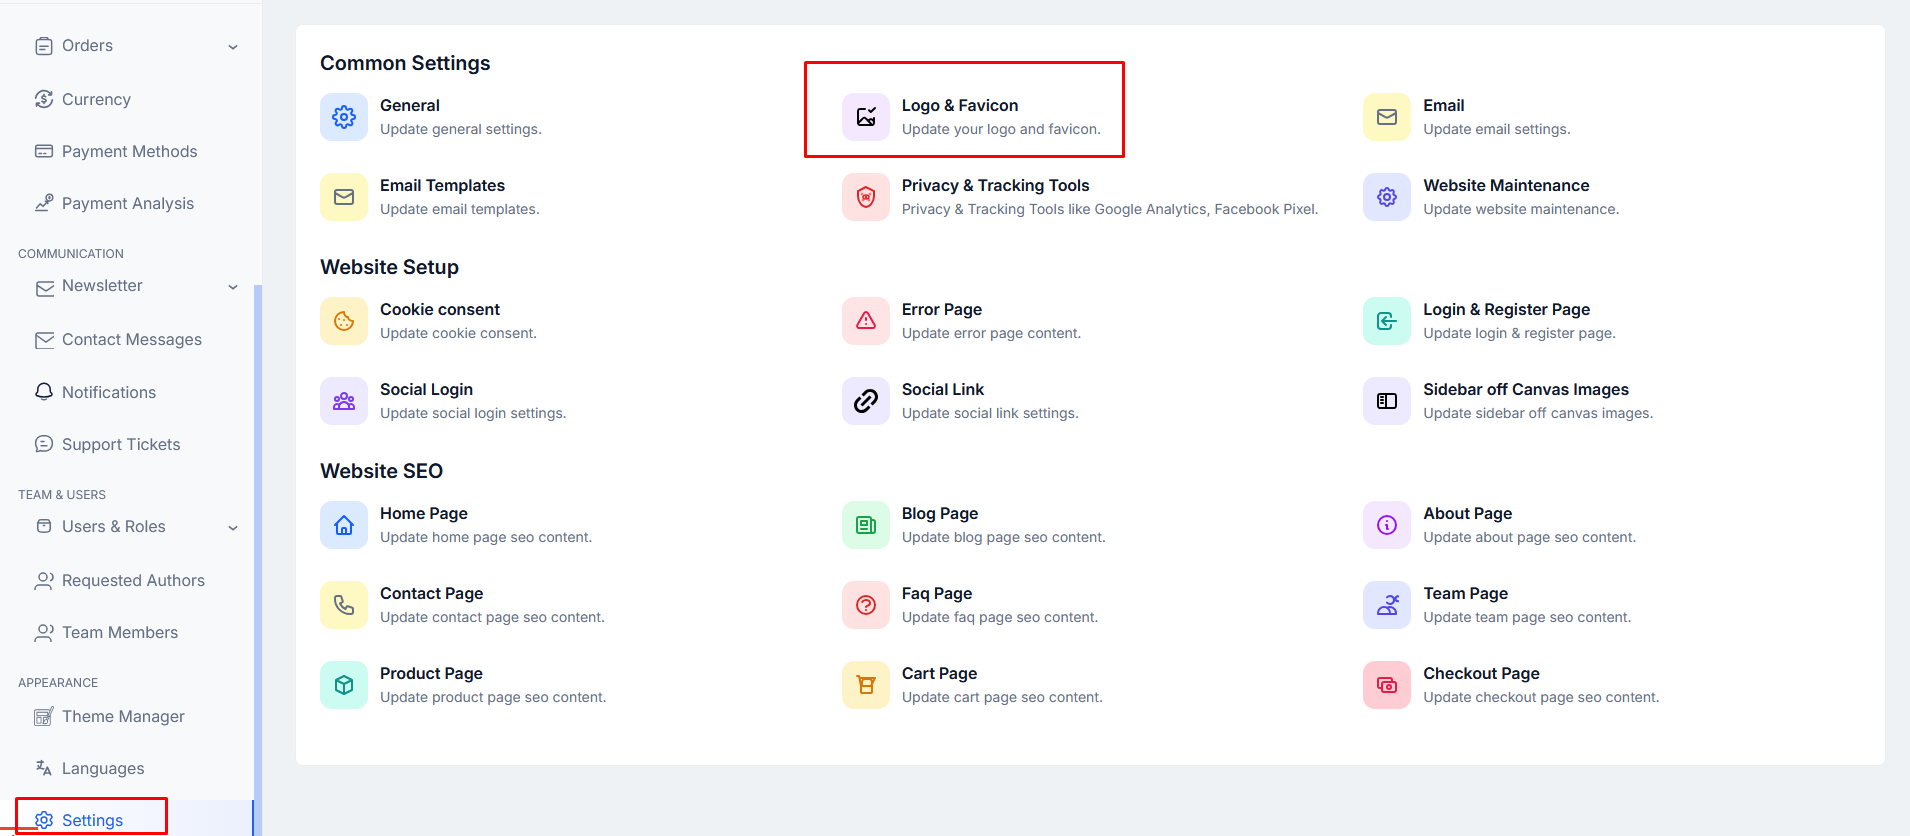Click the Social Link chain icon

866,401
